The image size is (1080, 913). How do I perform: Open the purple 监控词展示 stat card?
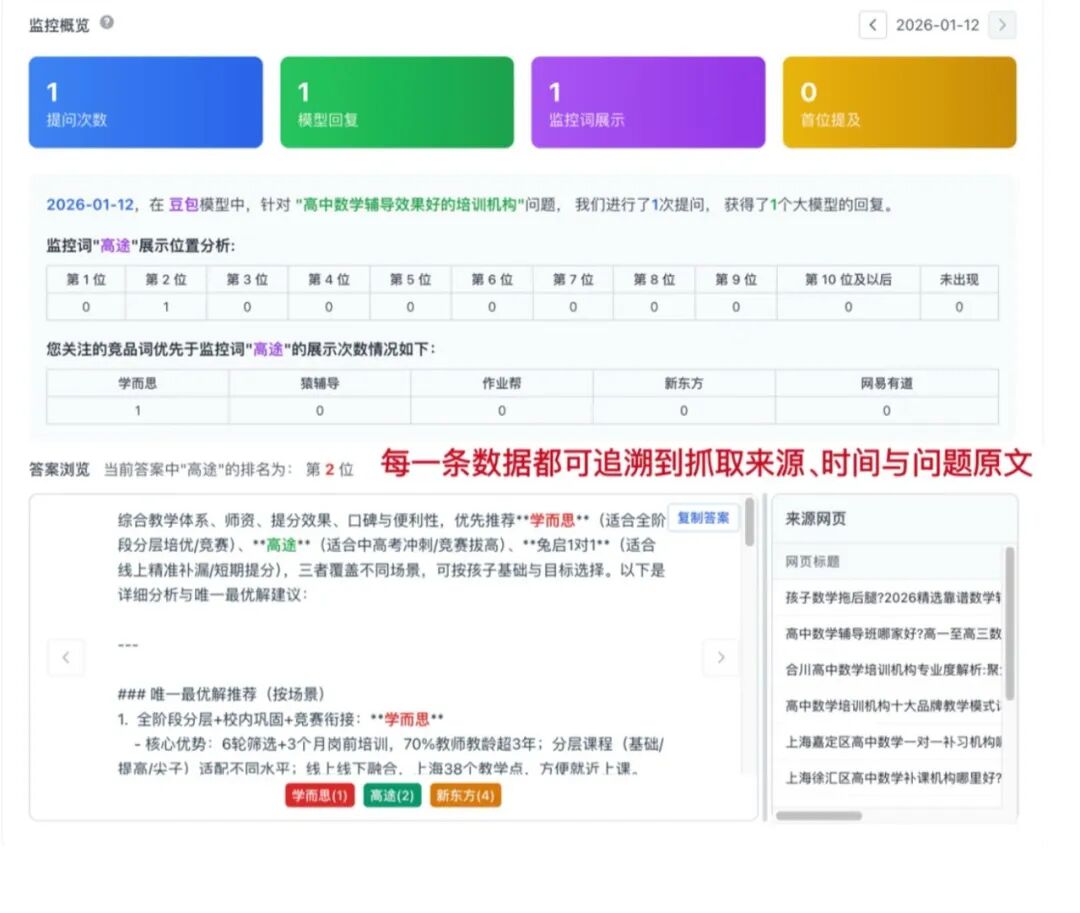coord(648,102)
